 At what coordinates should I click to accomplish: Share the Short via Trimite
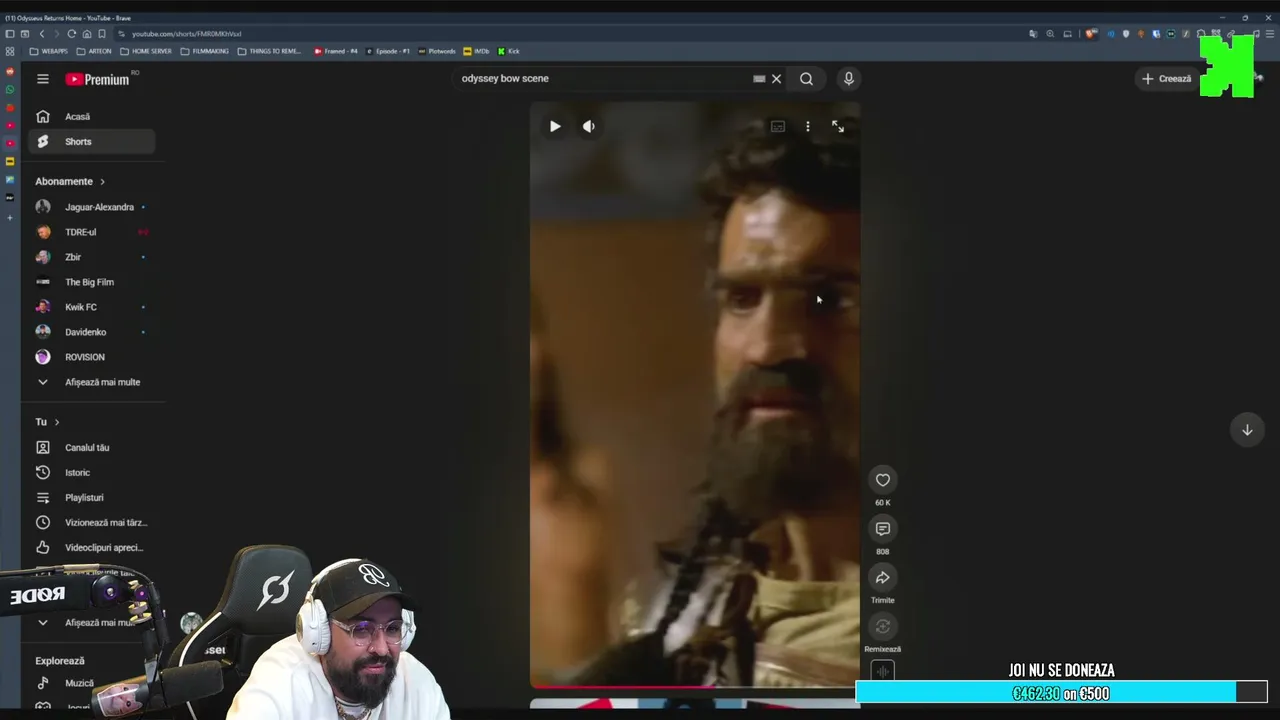(882, 578)
